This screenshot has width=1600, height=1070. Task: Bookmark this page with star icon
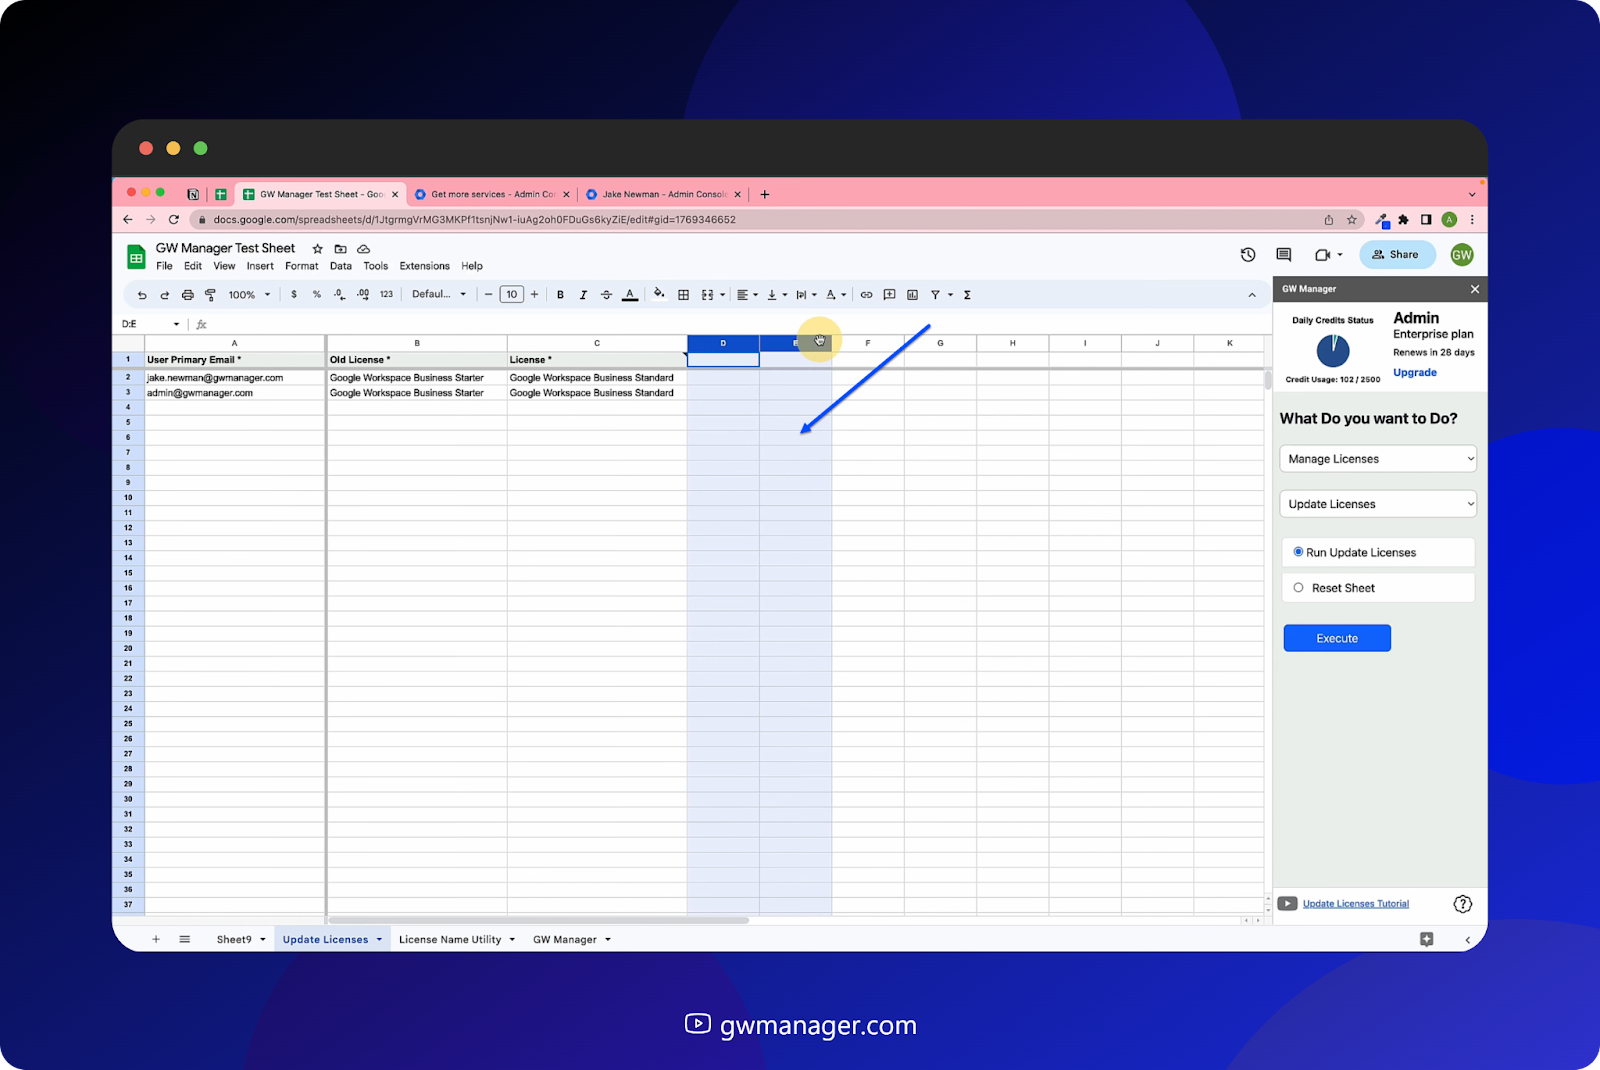tap(1352, 220)
